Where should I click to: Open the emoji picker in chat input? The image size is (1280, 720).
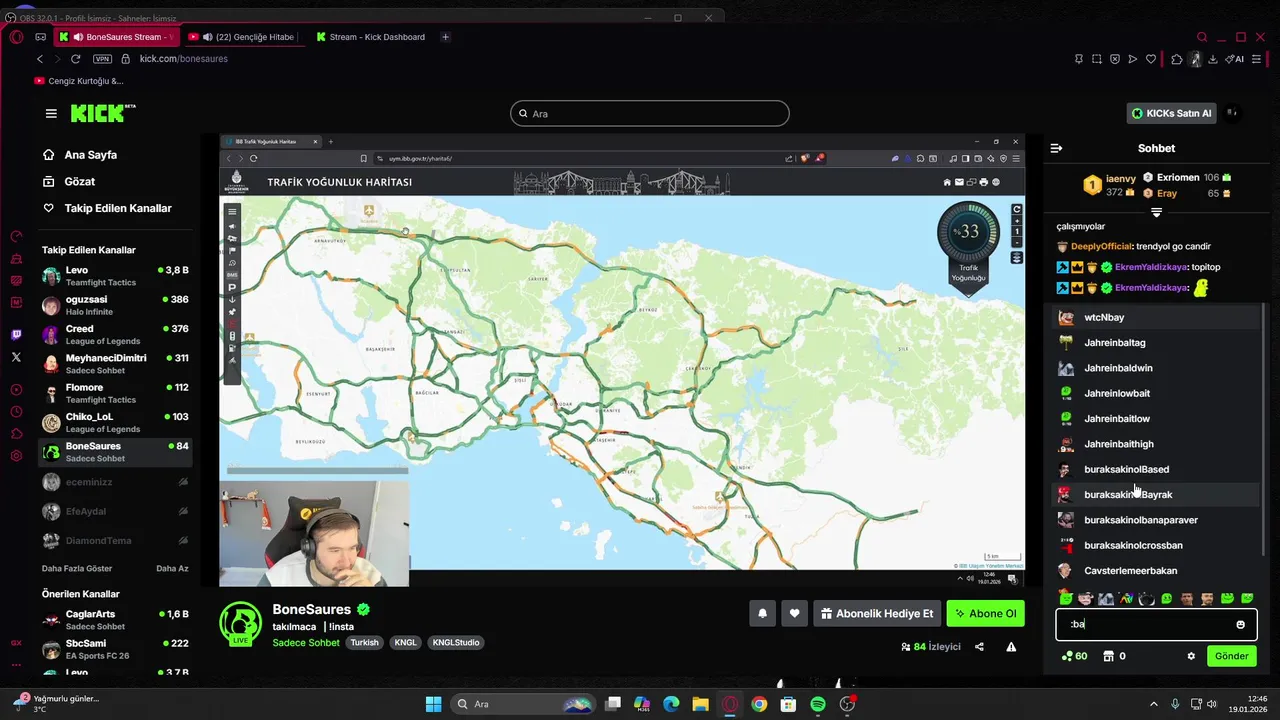(x=1240, y=624)
